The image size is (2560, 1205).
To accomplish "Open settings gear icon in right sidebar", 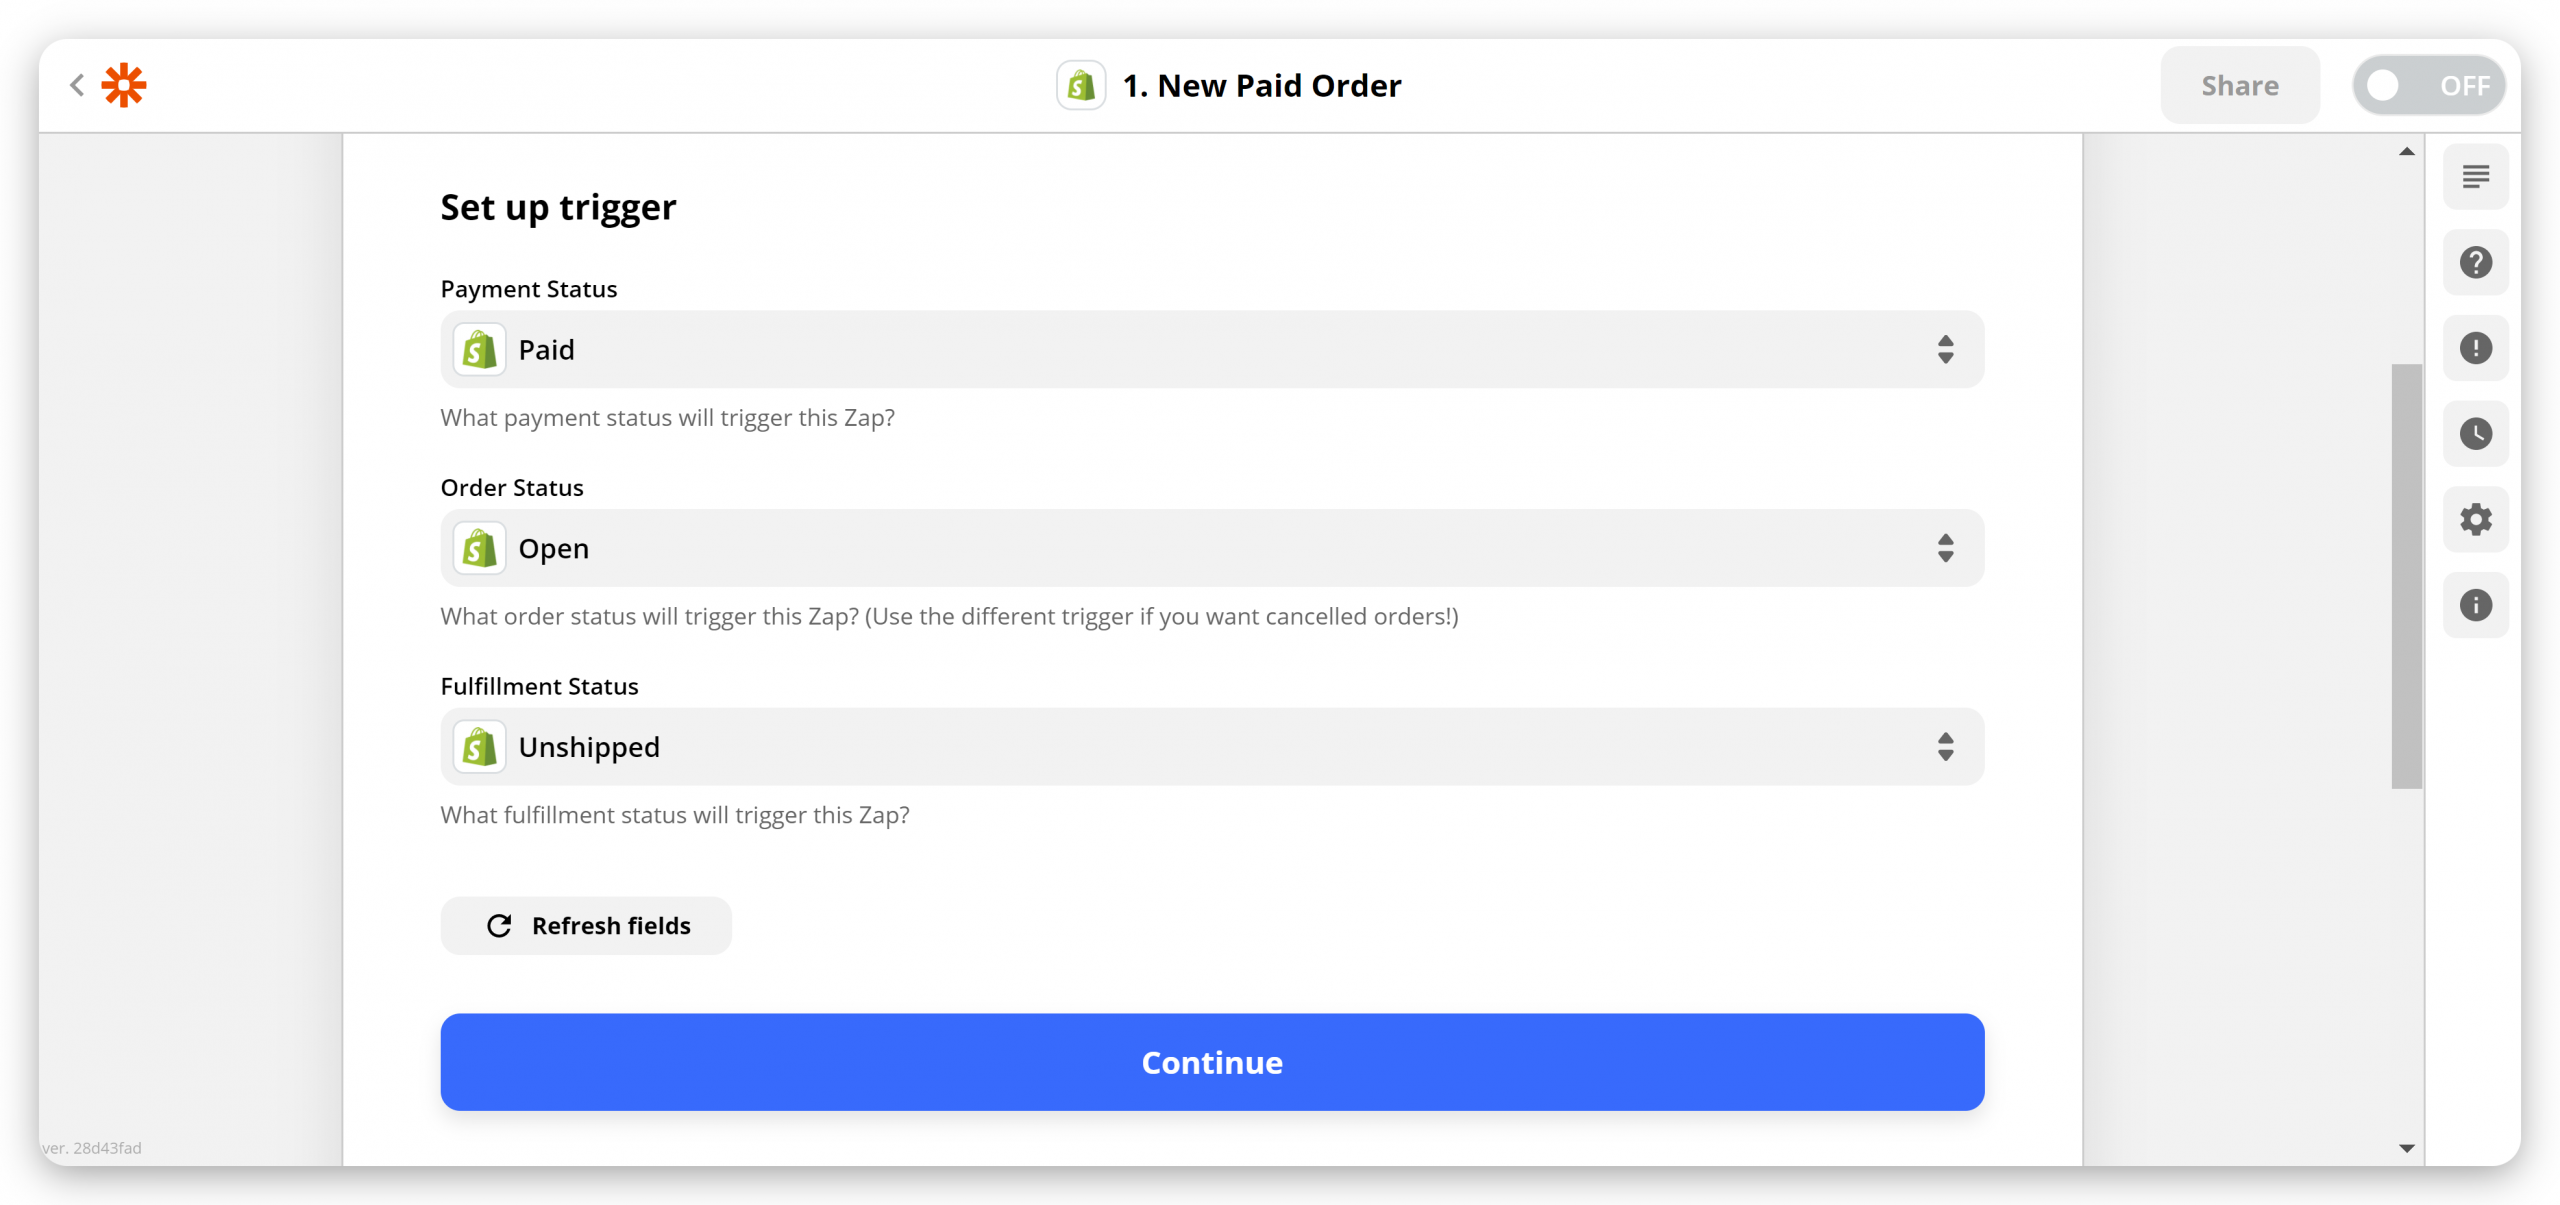I will [x=2476, y=520].
